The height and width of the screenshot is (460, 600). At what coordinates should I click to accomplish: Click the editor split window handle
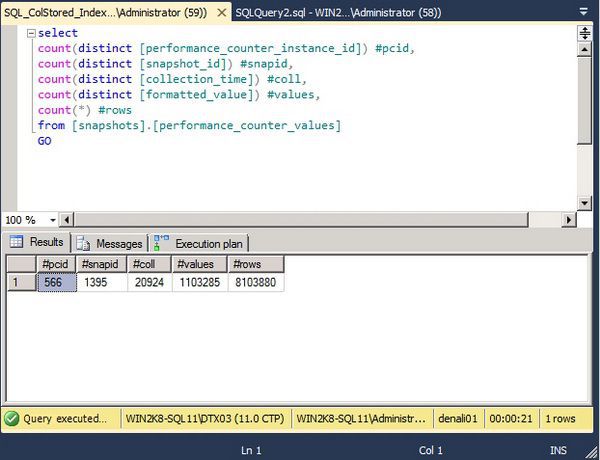[585, 33]
